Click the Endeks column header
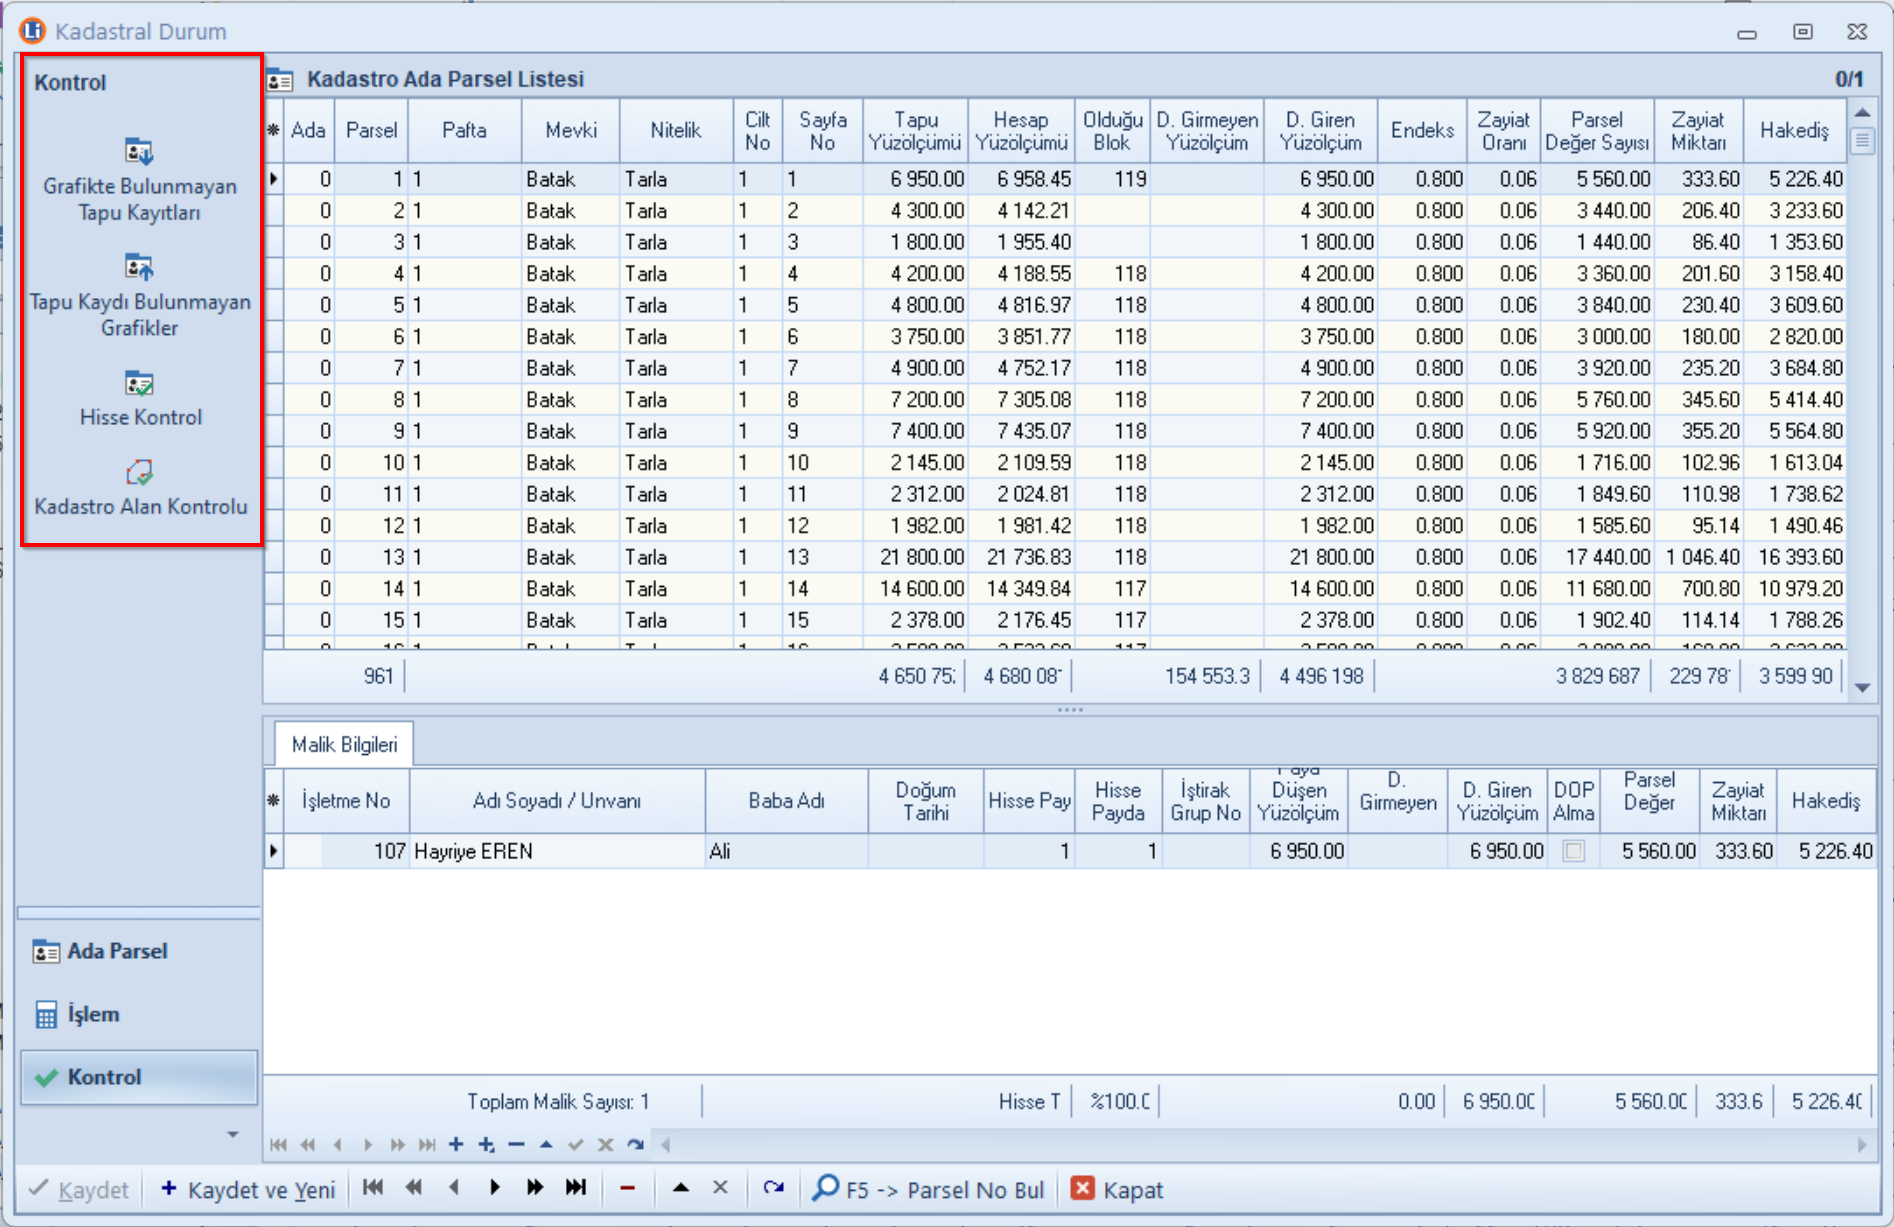 pyautogui.click(x=1422, y=130)
